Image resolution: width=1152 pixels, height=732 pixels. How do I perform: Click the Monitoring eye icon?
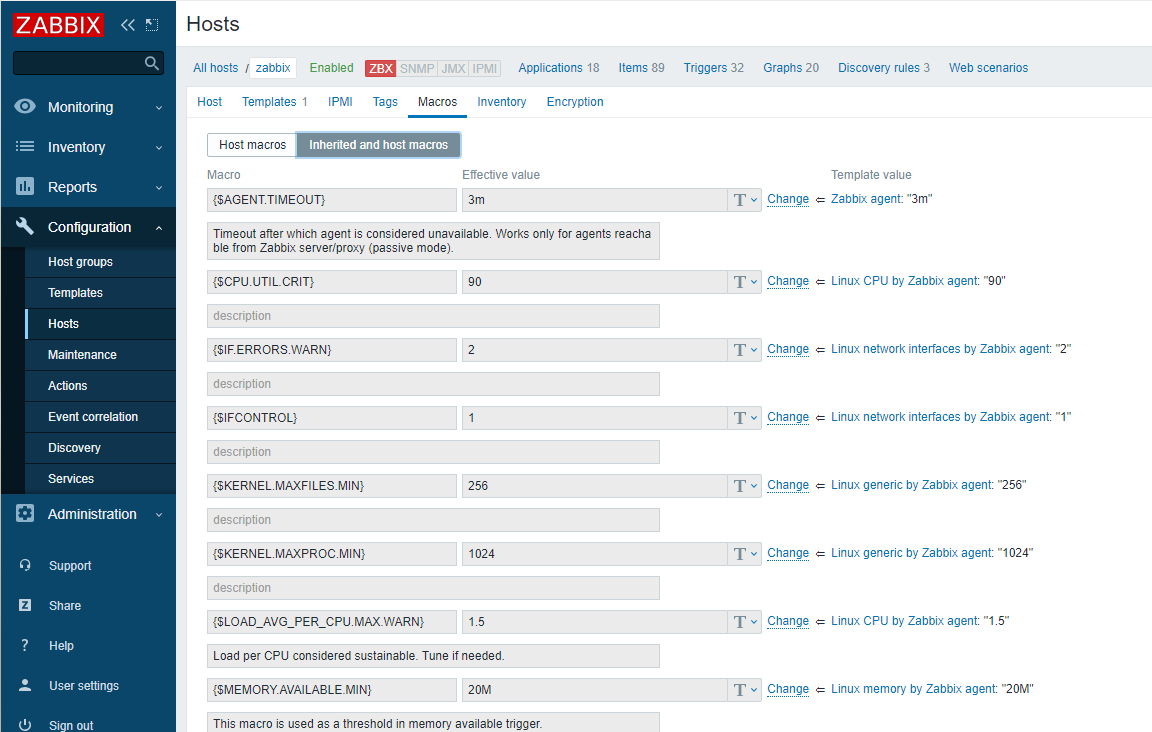click(25, 107)
